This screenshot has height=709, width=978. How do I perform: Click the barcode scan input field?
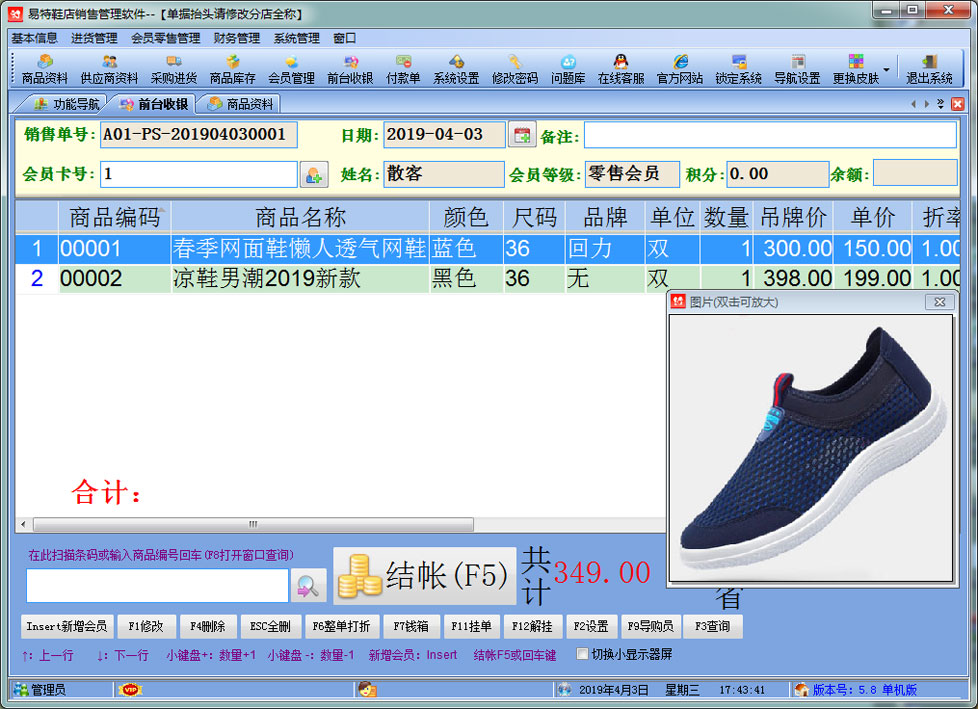[x=157, y=586]
